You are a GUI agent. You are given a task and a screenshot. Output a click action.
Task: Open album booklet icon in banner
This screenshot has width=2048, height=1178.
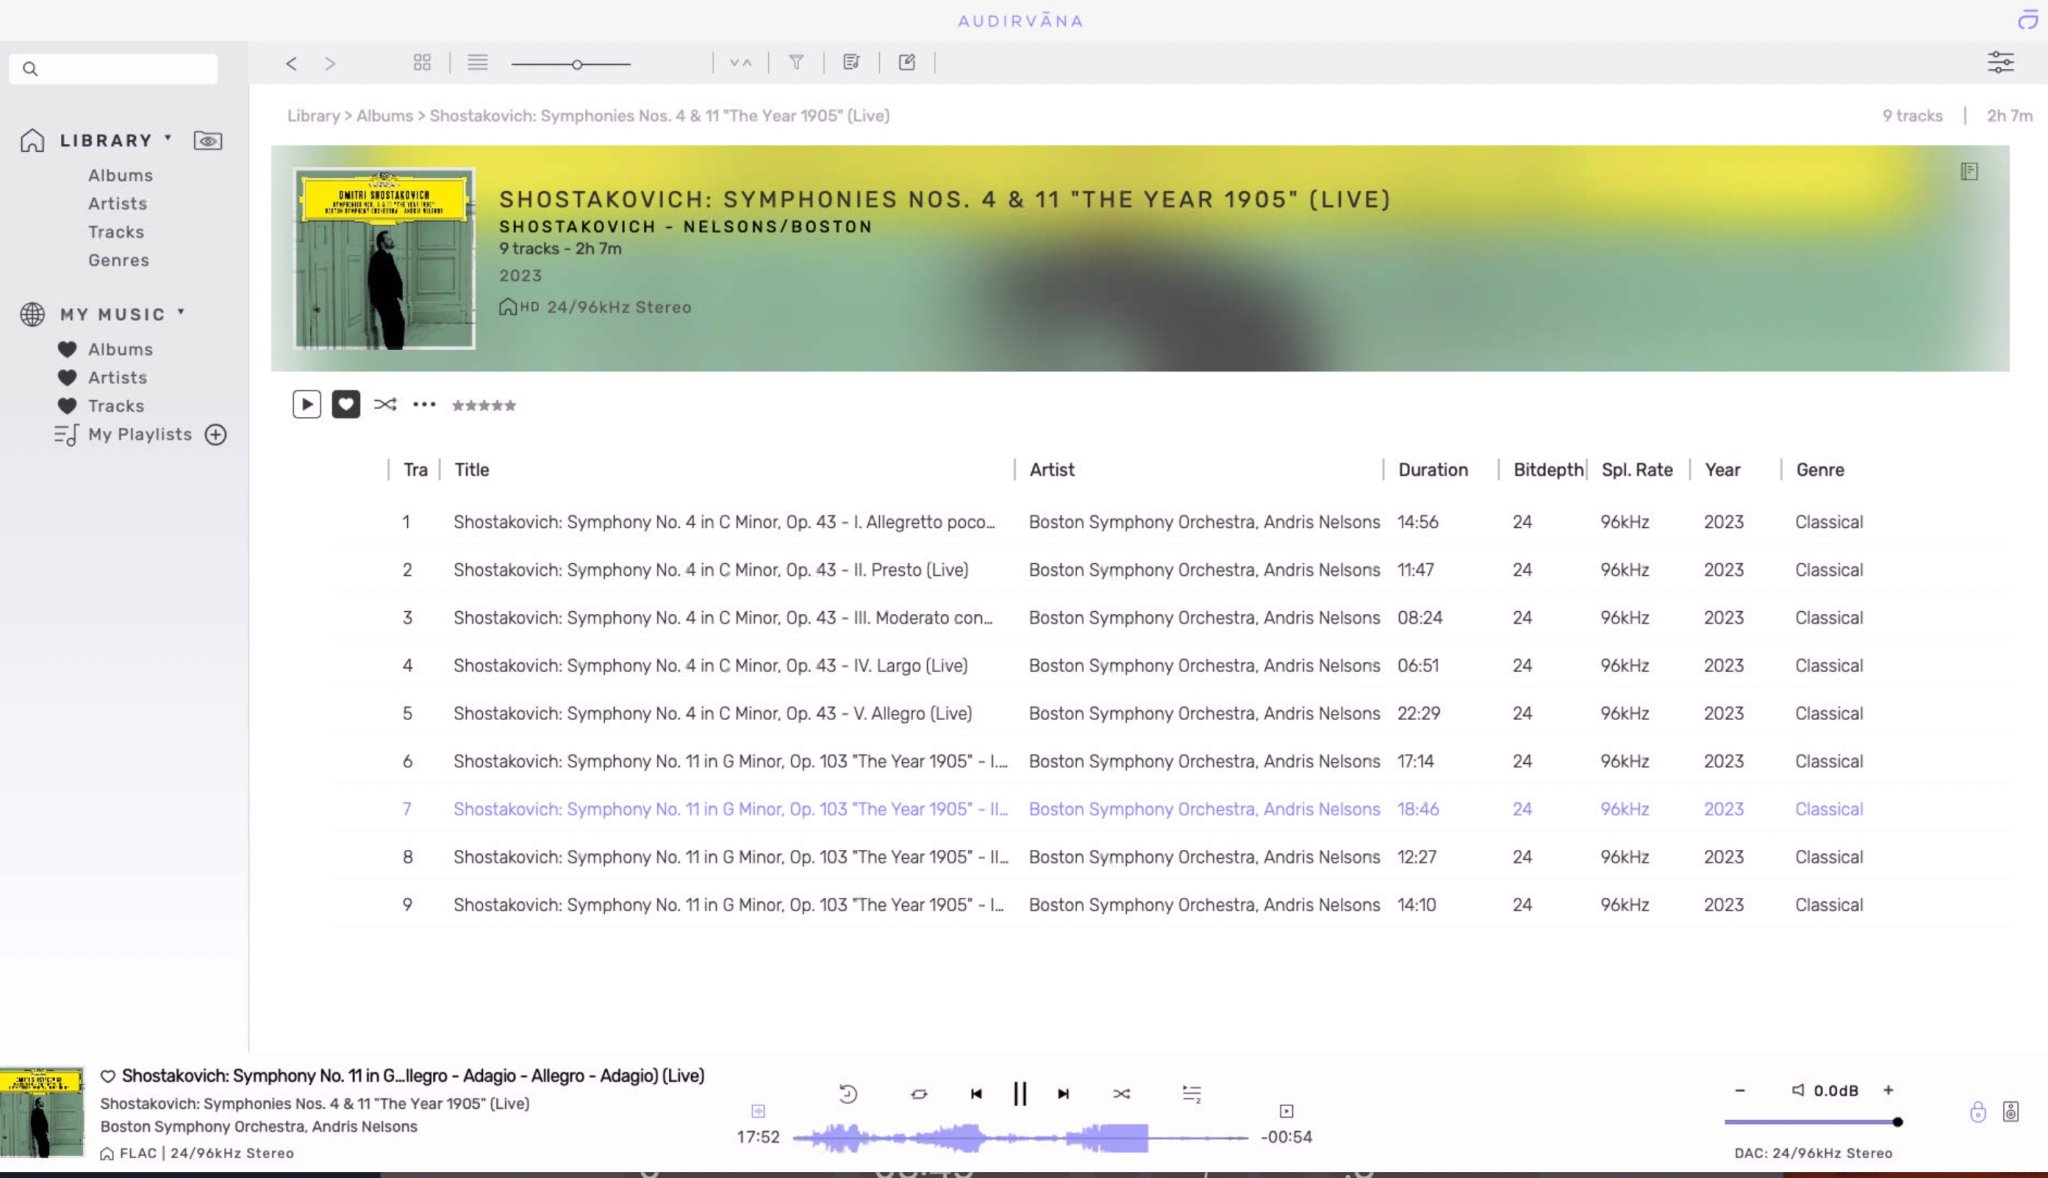coord(1969,172)
